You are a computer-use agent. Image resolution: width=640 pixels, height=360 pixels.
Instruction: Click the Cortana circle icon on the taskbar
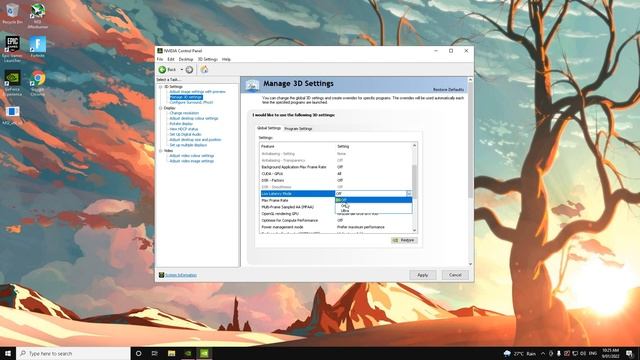tap(138, 353)
